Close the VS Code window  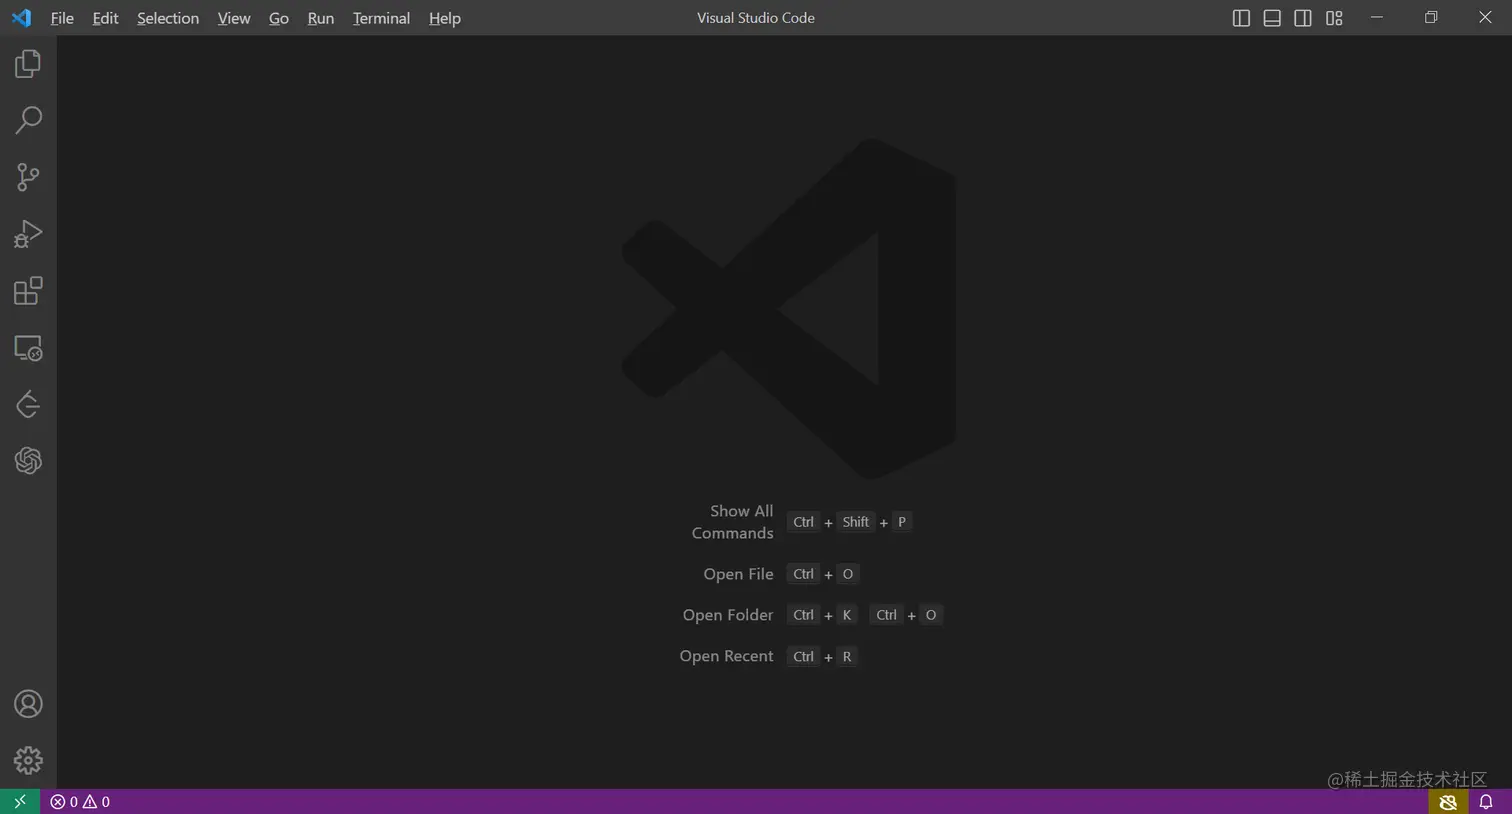[x=1485, y=18]
